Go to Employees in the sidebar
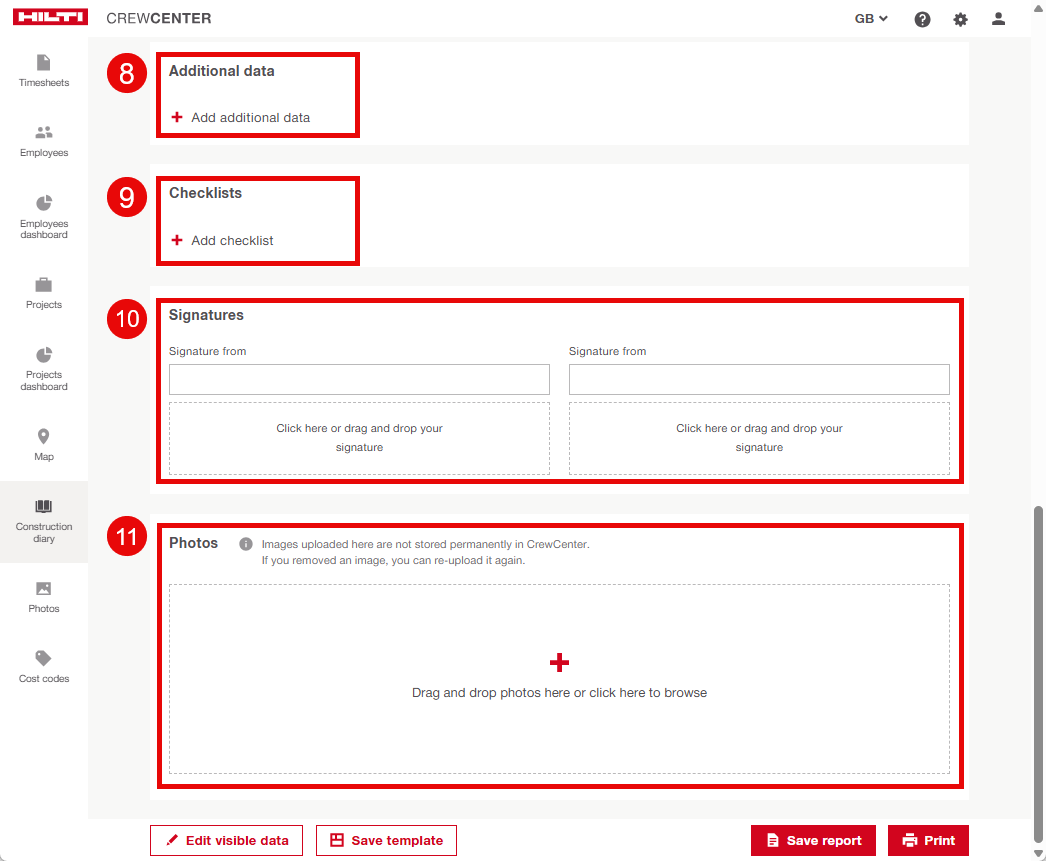1046x861 pixels. point(44,133)
